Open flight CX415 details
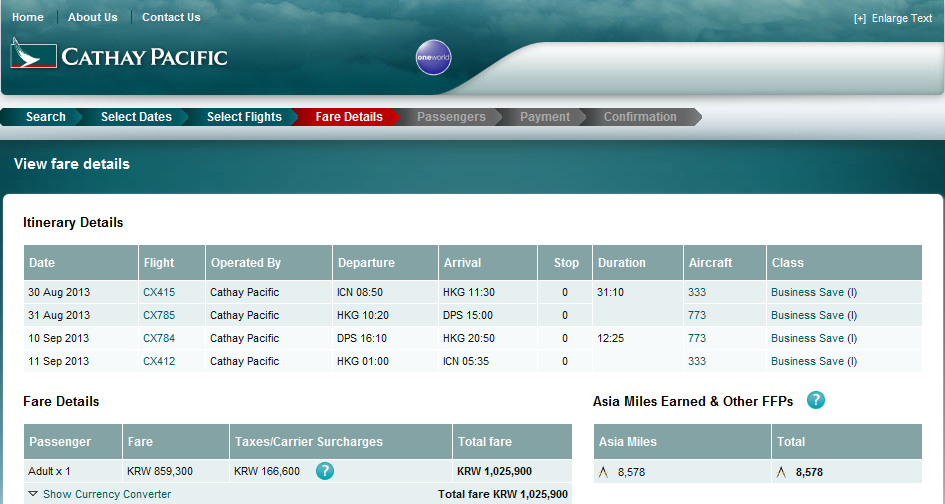The height and width of the screenshot is (504, 945). [x=159, y=292]
